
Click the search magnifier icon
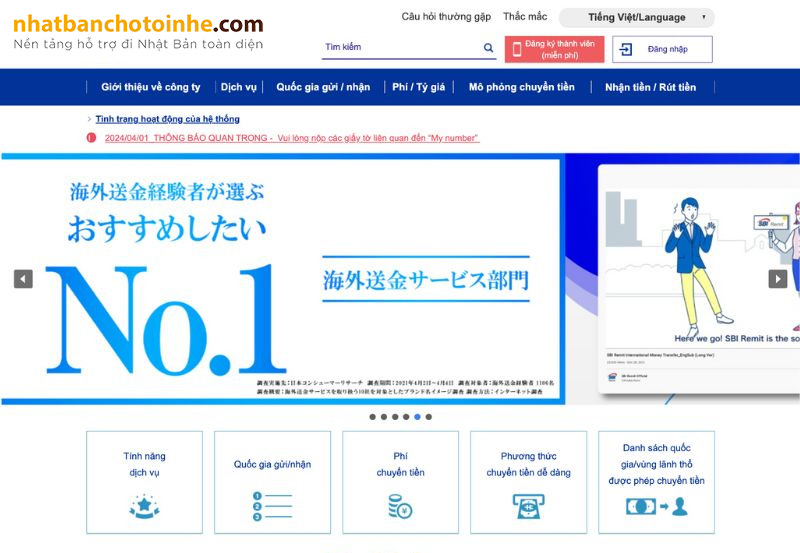coord(488,48)
